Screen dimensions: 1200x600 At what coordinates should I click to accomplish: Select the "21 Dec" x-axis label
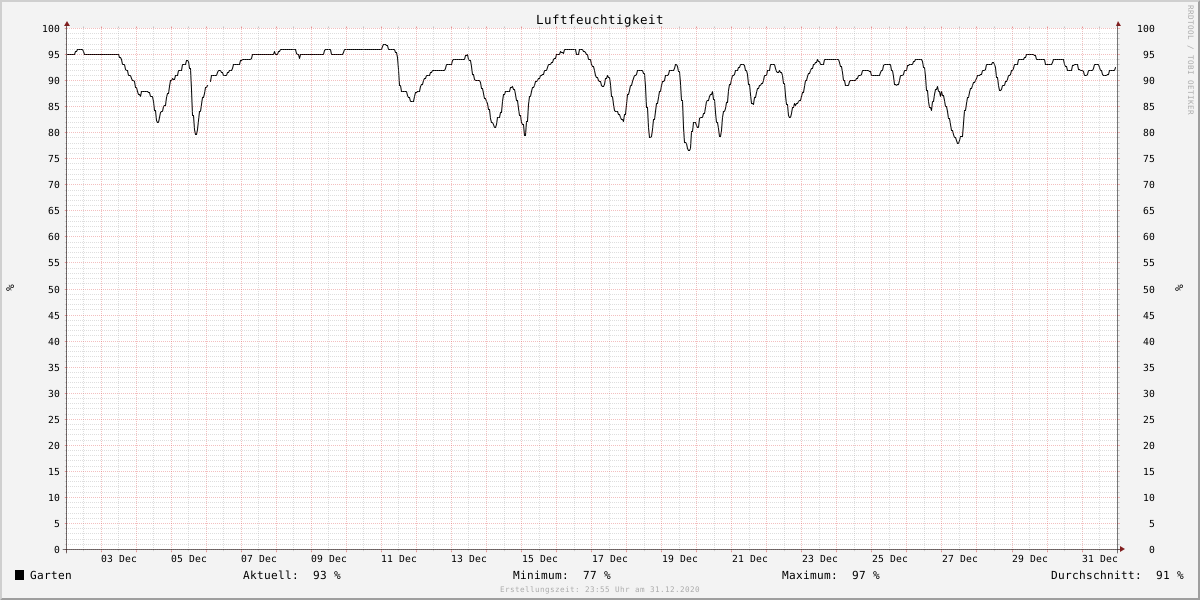[x=750, y=559]
